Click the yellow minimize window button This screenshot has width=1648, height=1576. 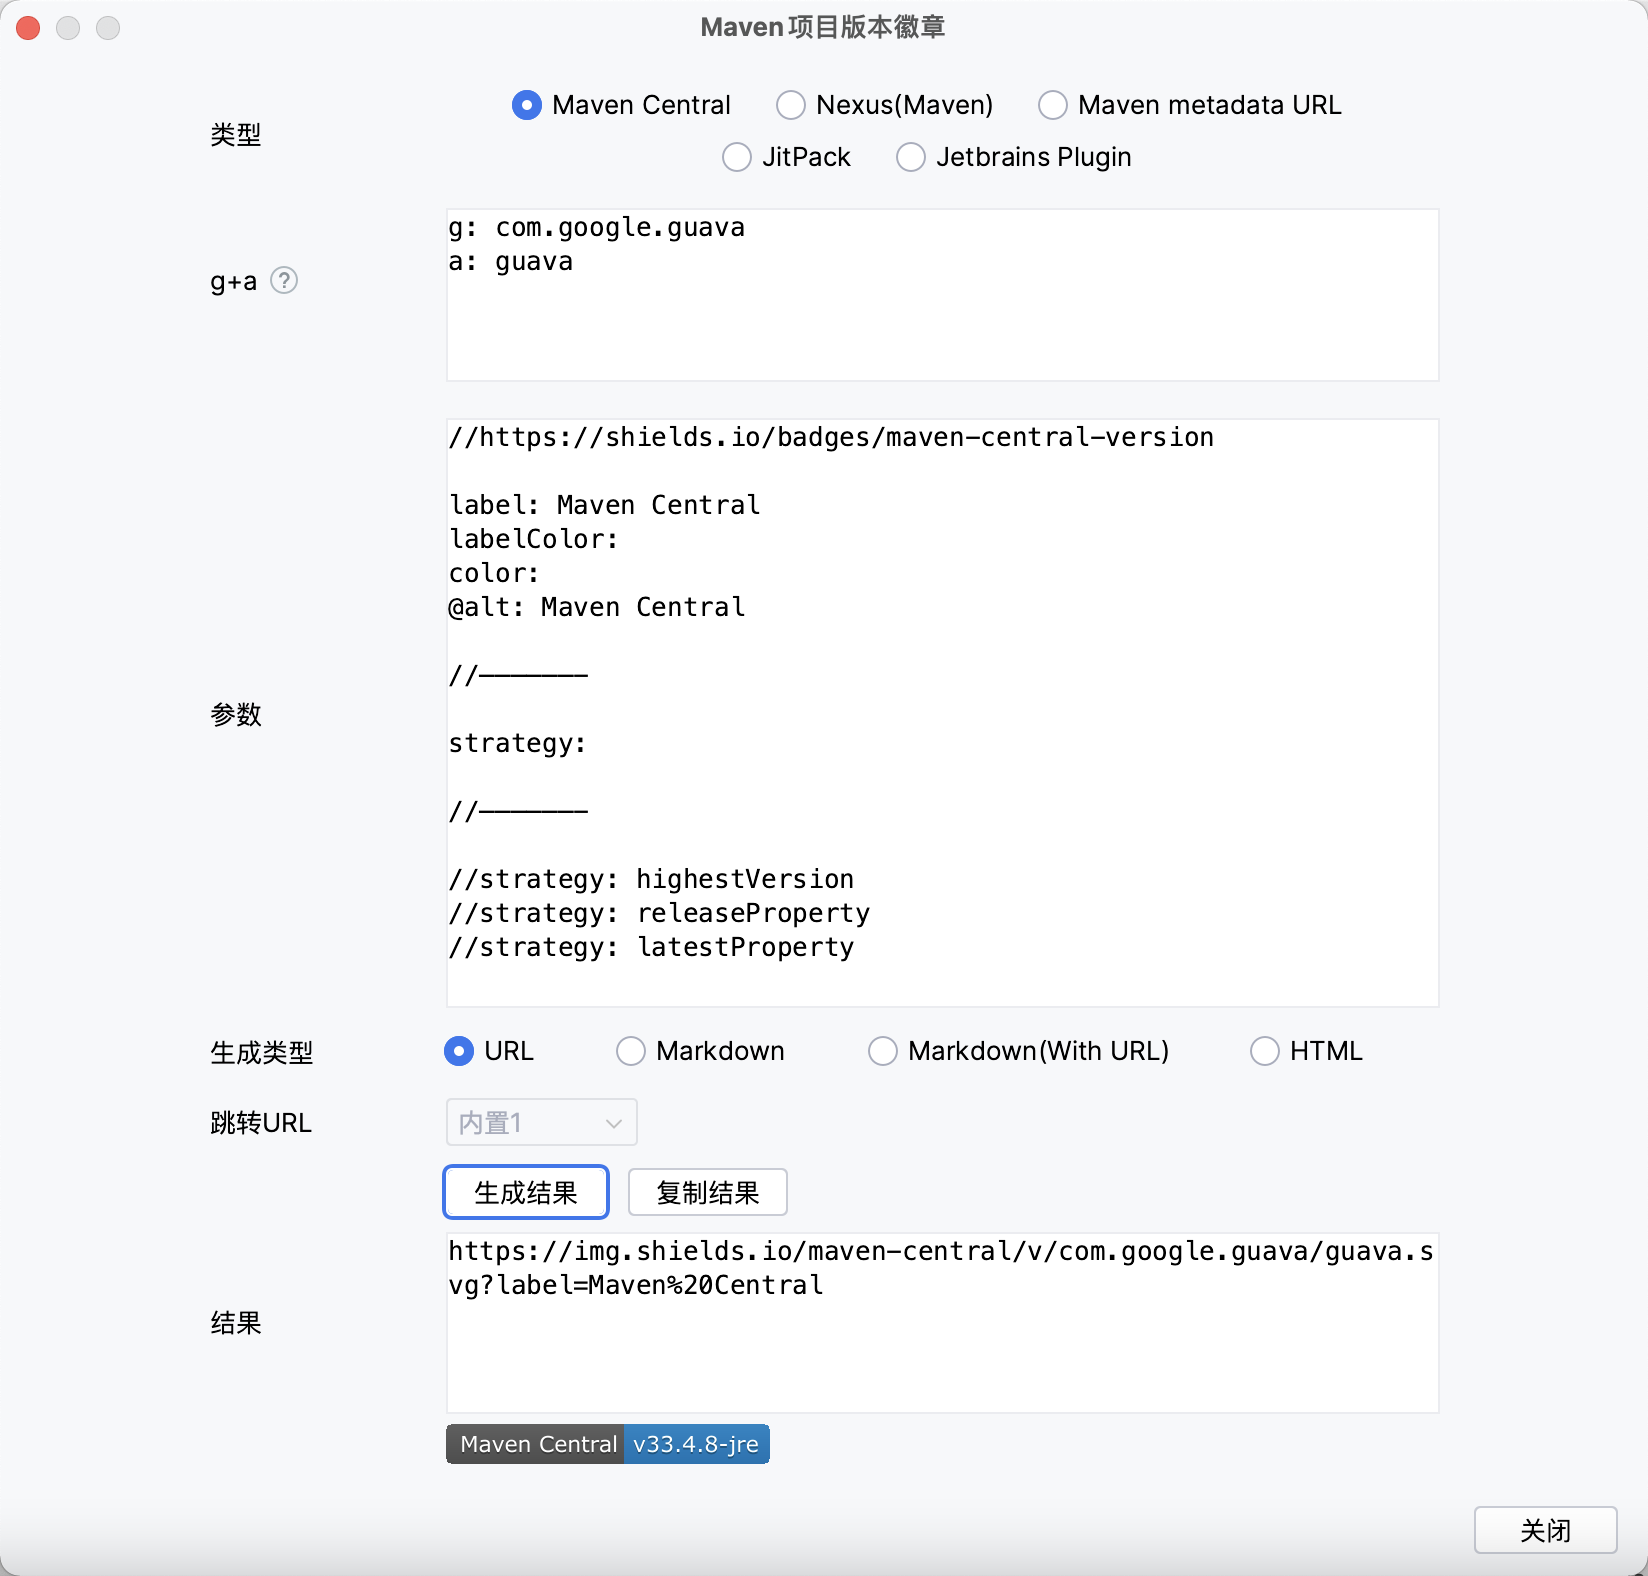click(x=69, y=28)
